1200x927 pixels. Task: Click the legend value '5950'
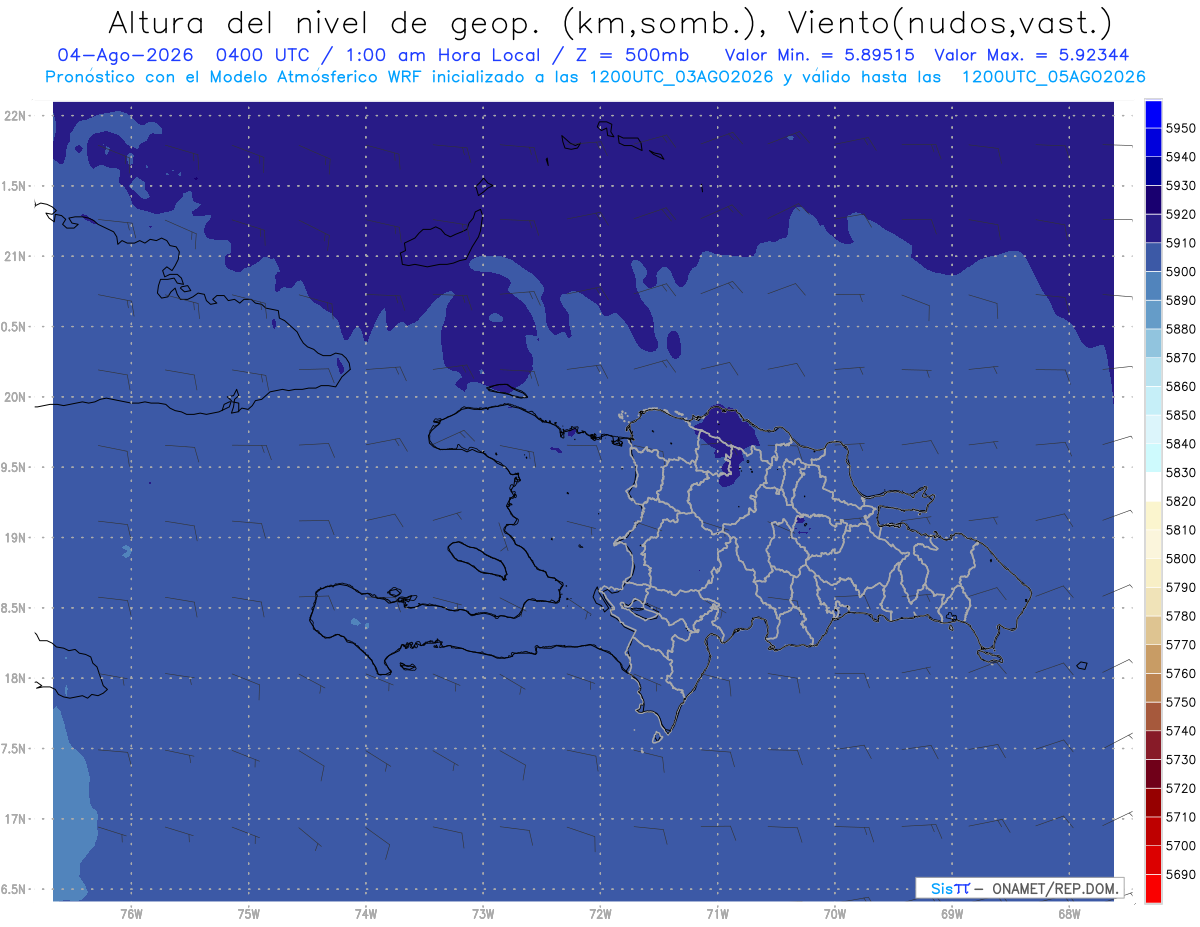point(1180,128)
